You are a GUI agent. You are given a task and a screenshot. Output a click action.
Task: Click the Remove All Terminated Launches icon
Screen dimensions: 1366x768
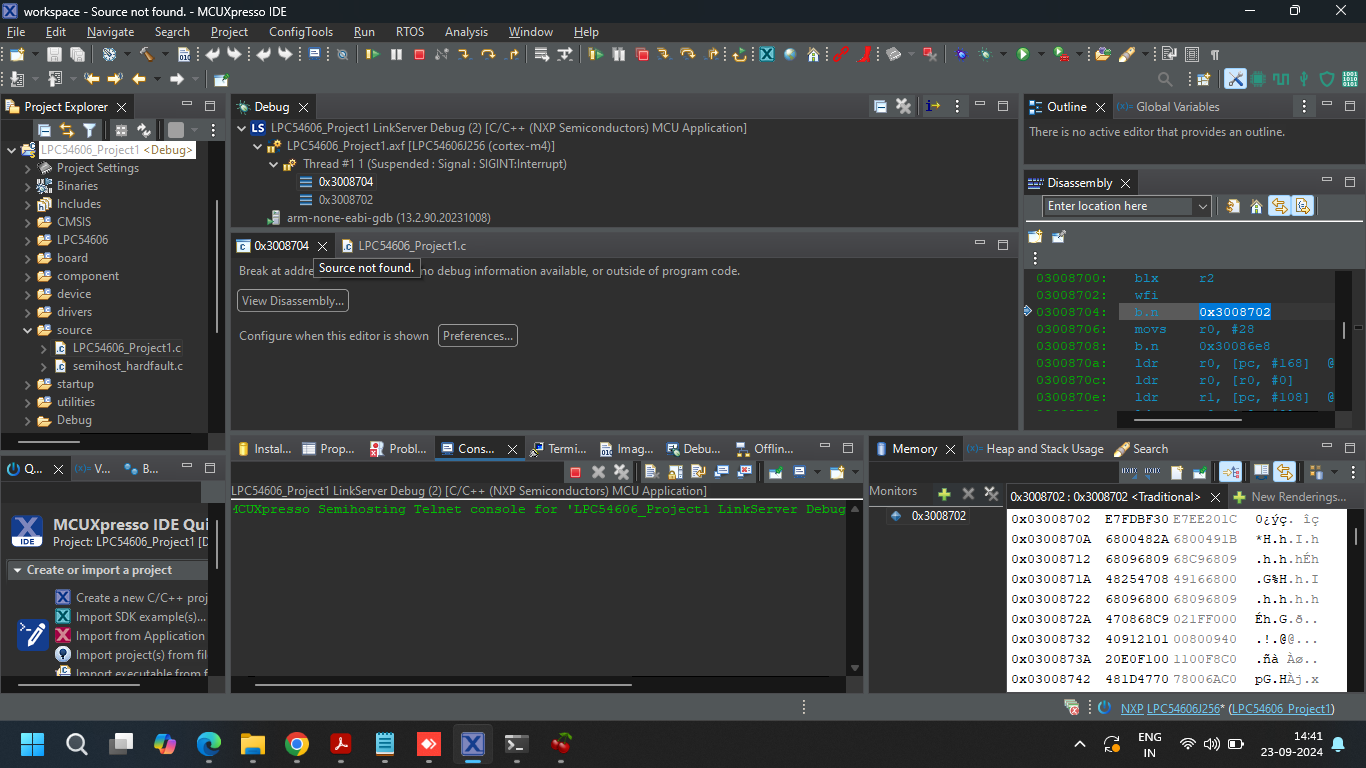click(x=621, y=471)
